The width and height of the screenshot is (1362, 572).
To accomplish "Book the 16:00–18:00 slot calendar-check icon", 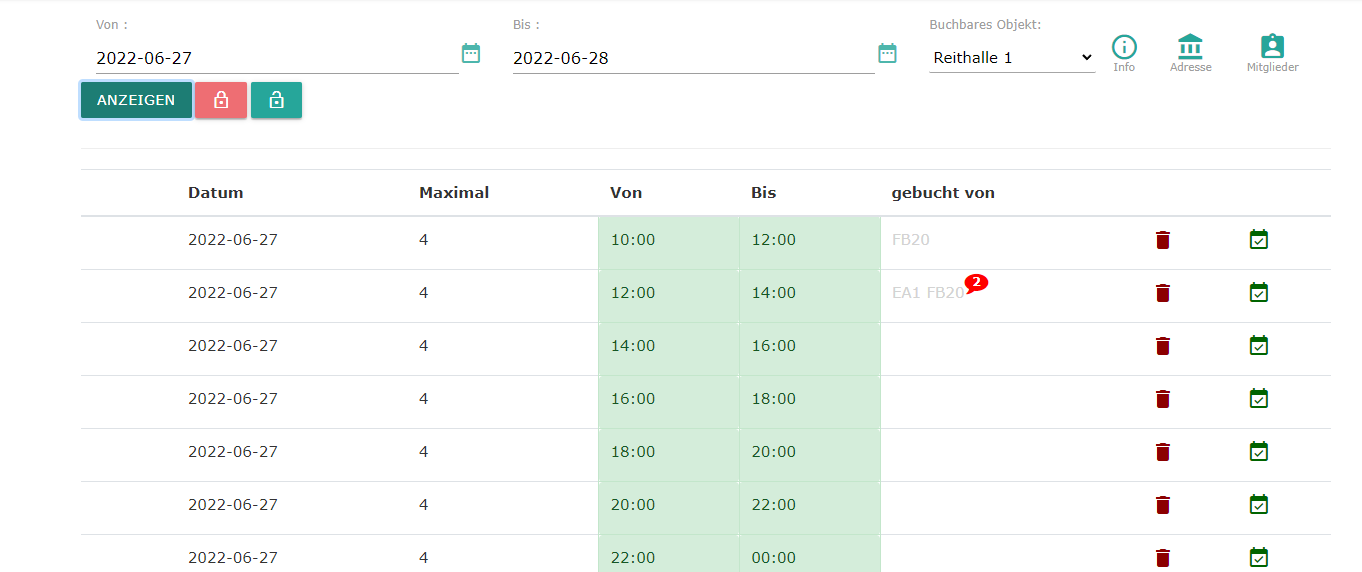I will (1259, 398).
